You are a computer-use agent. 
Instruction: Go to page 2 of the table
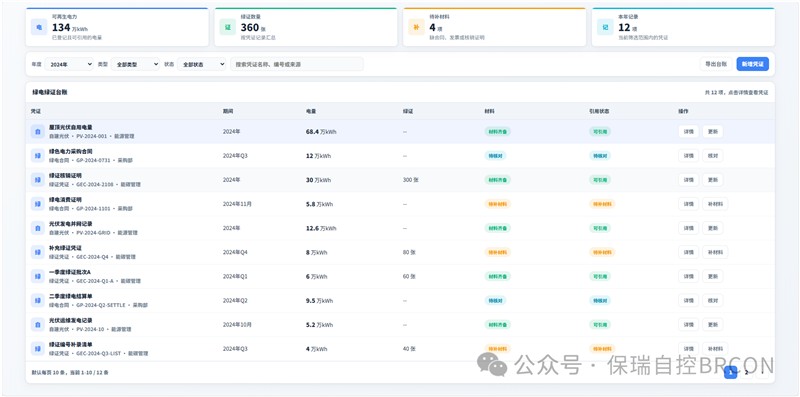pyautogui.click(x=746, y=373)
